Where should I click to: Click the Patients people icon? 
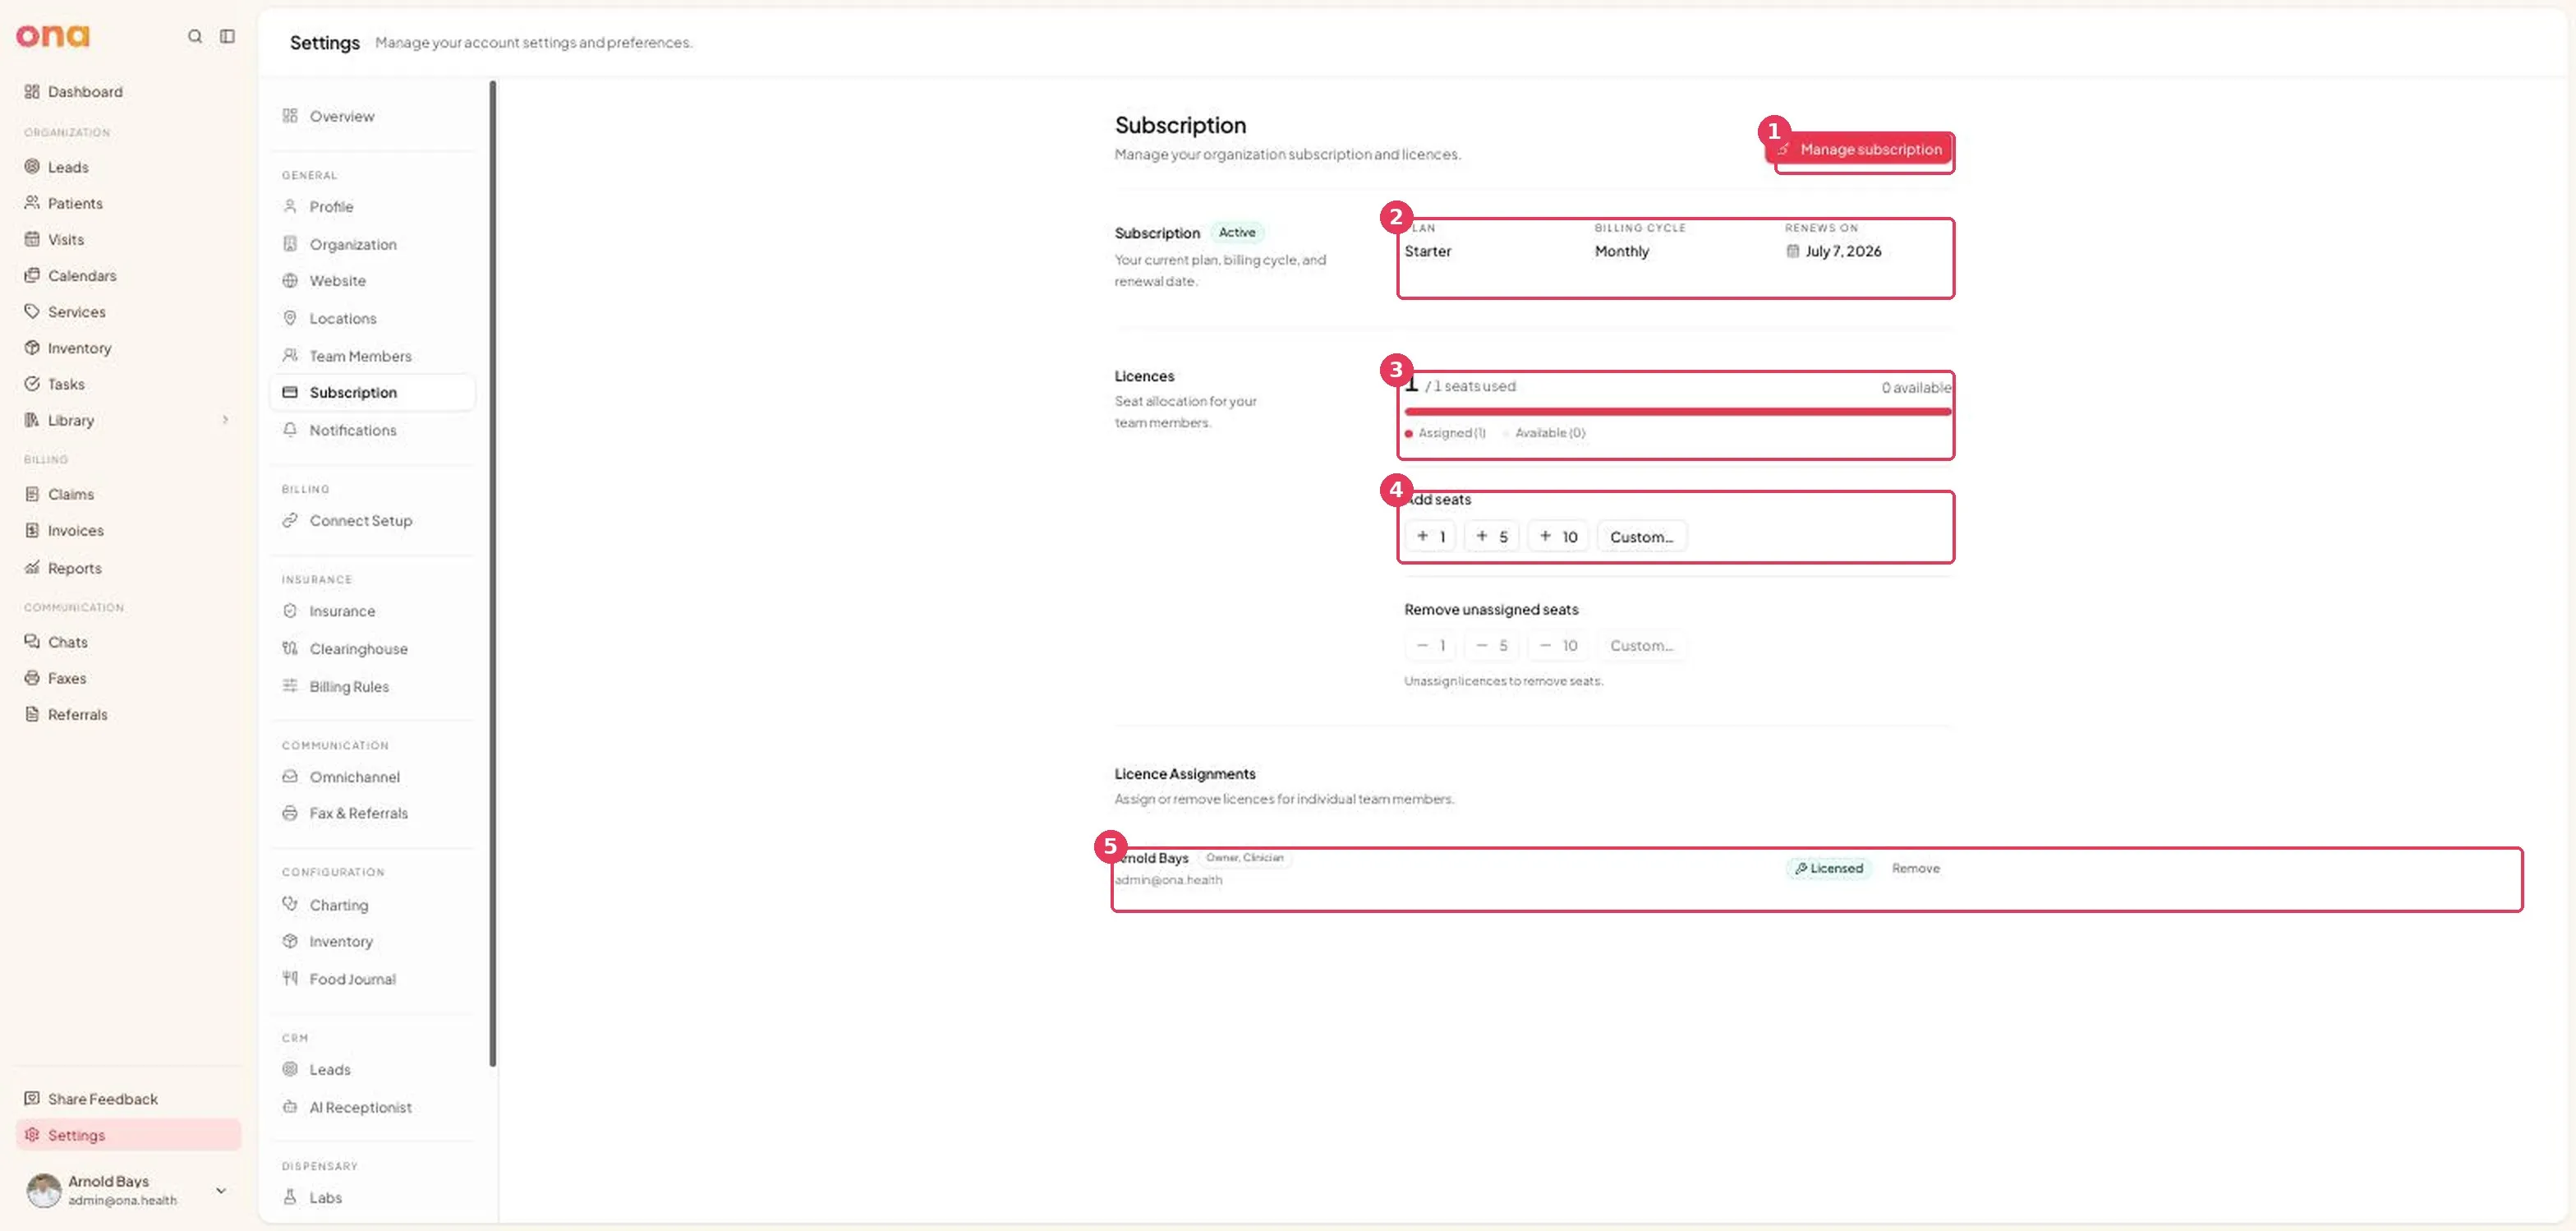pyautogui.click(x=32, y=203)
